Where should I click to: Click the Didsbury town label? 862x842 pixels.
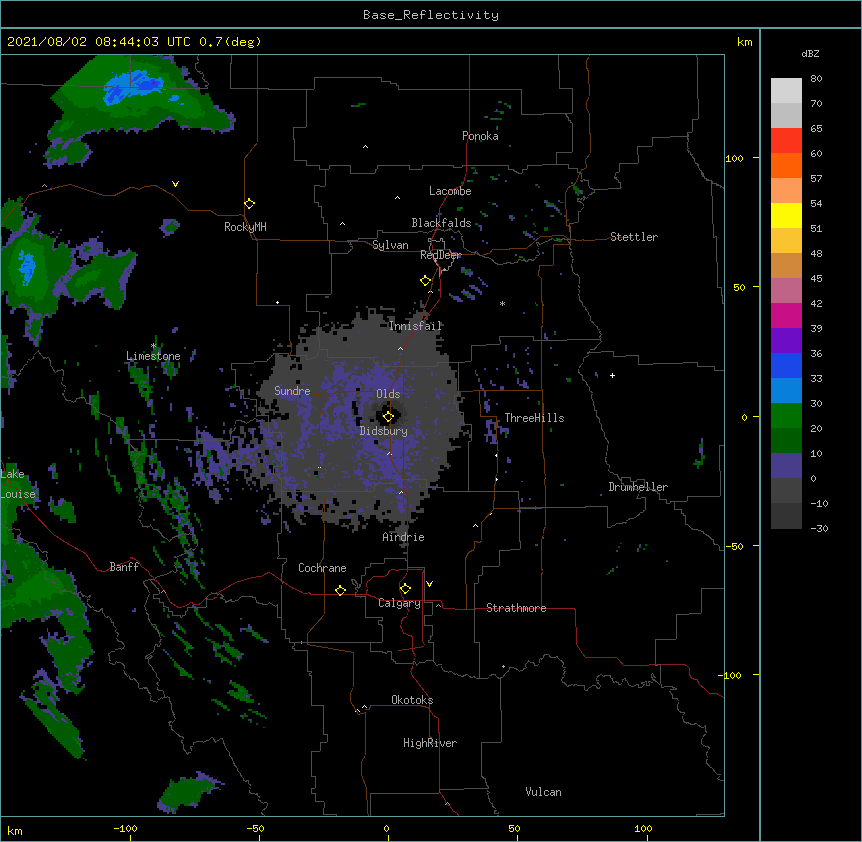[384, 431]
